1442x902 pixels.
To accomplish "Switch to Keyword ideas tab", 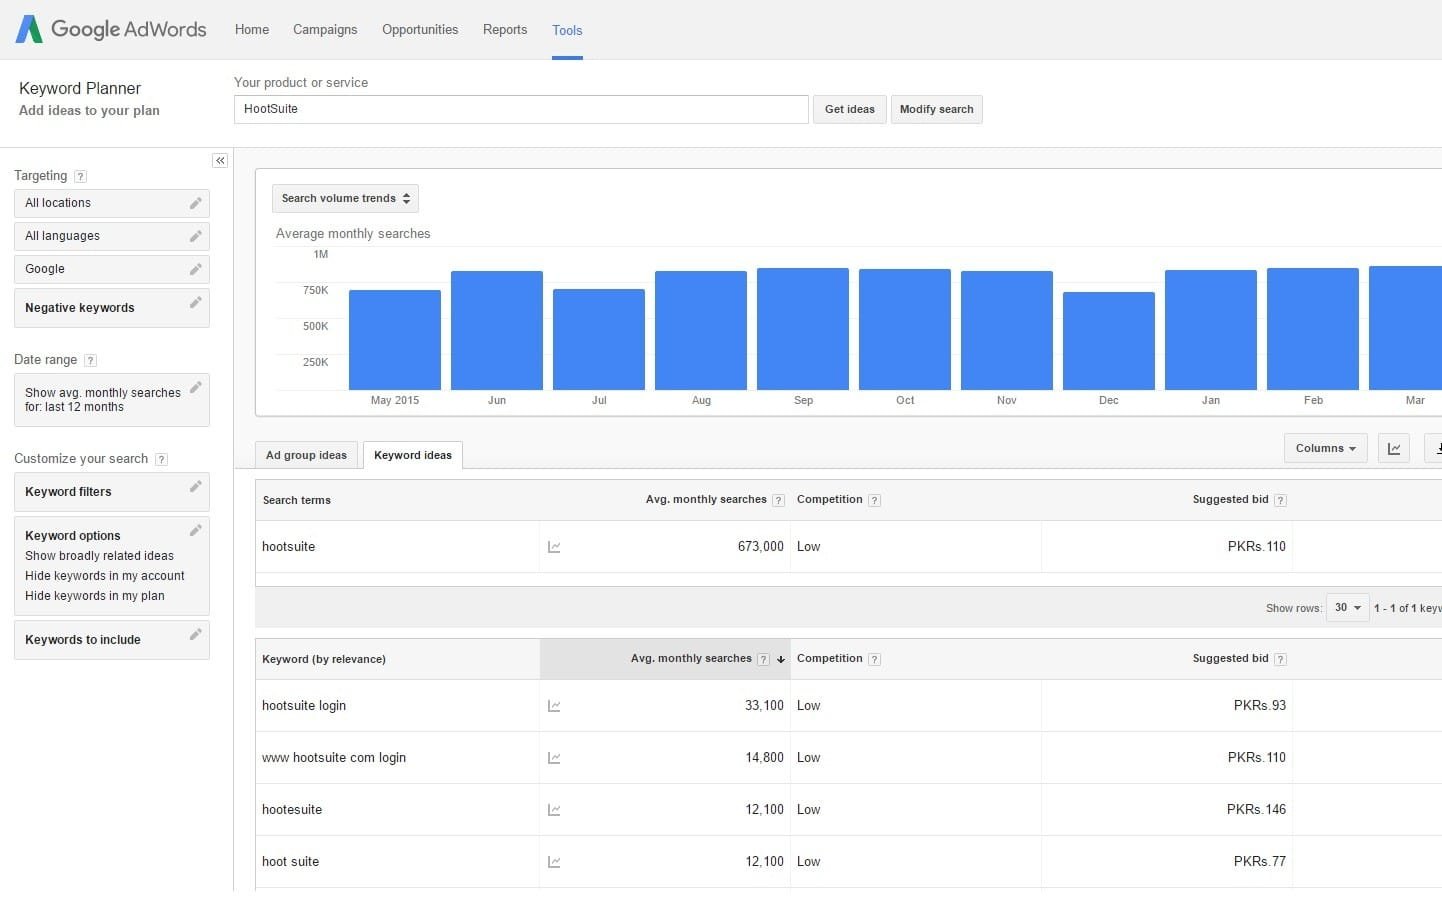I will [413, 455].
